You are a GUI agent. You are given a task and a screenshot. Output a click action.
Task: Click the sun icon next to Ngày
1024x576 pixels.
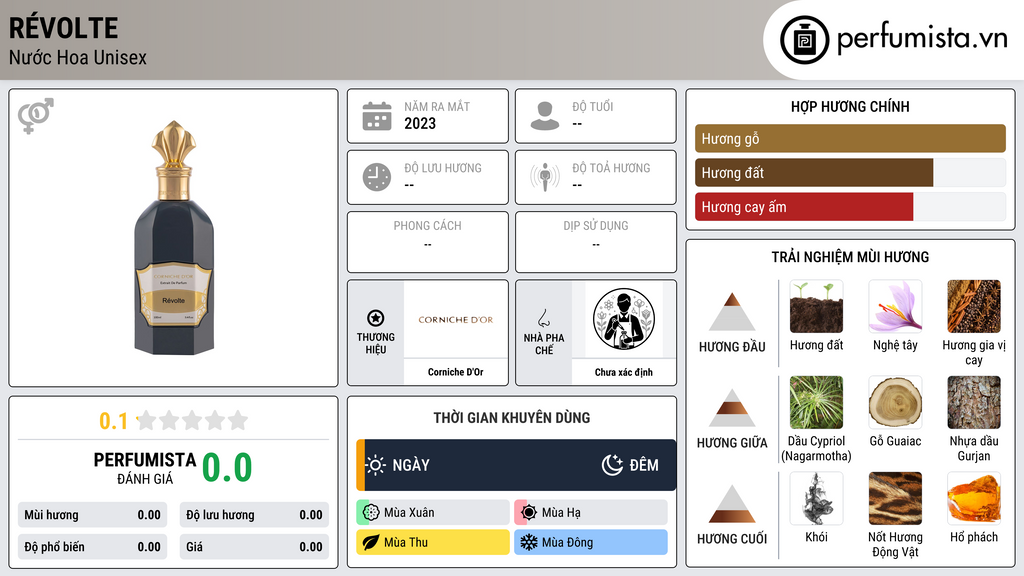[375, 465]
